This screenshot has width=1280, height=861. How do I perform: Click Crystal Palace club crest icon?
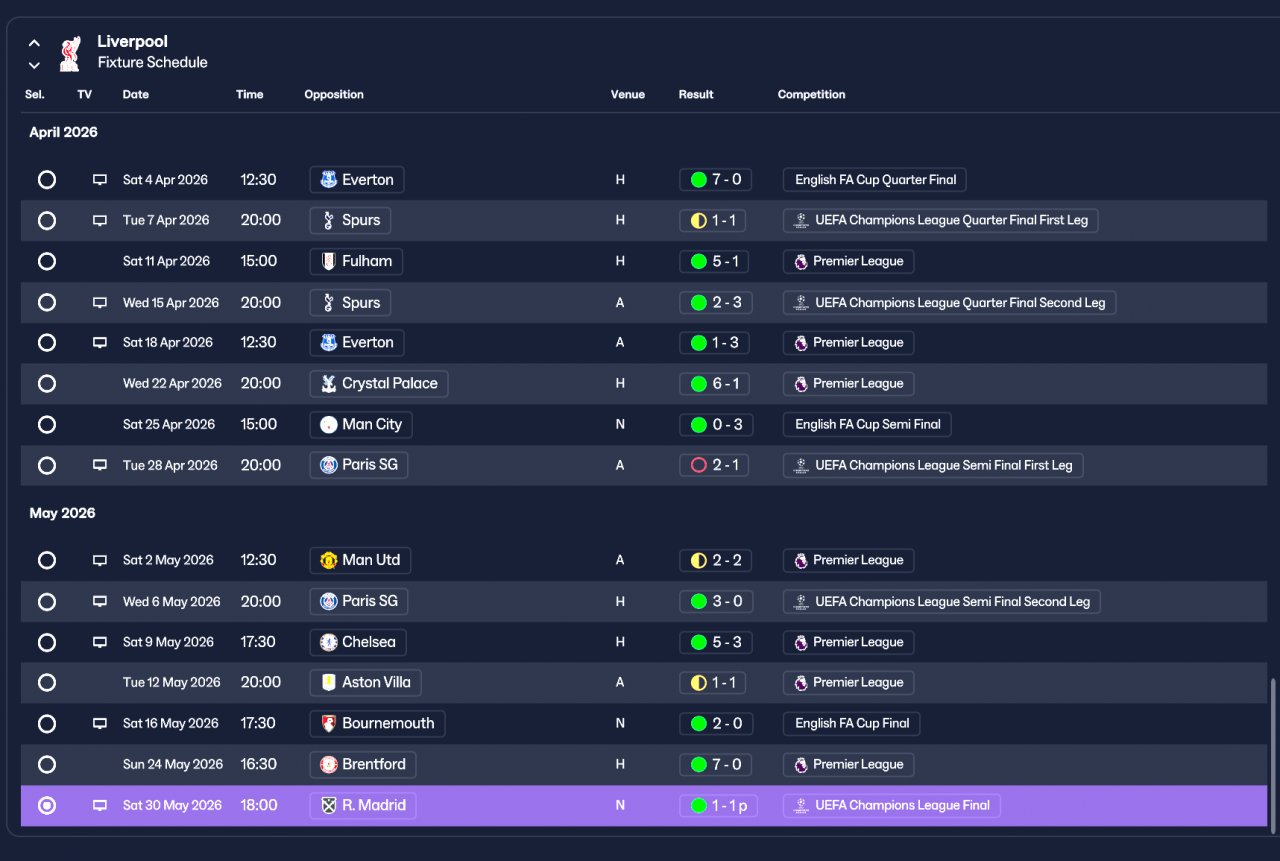coord(328,383)
